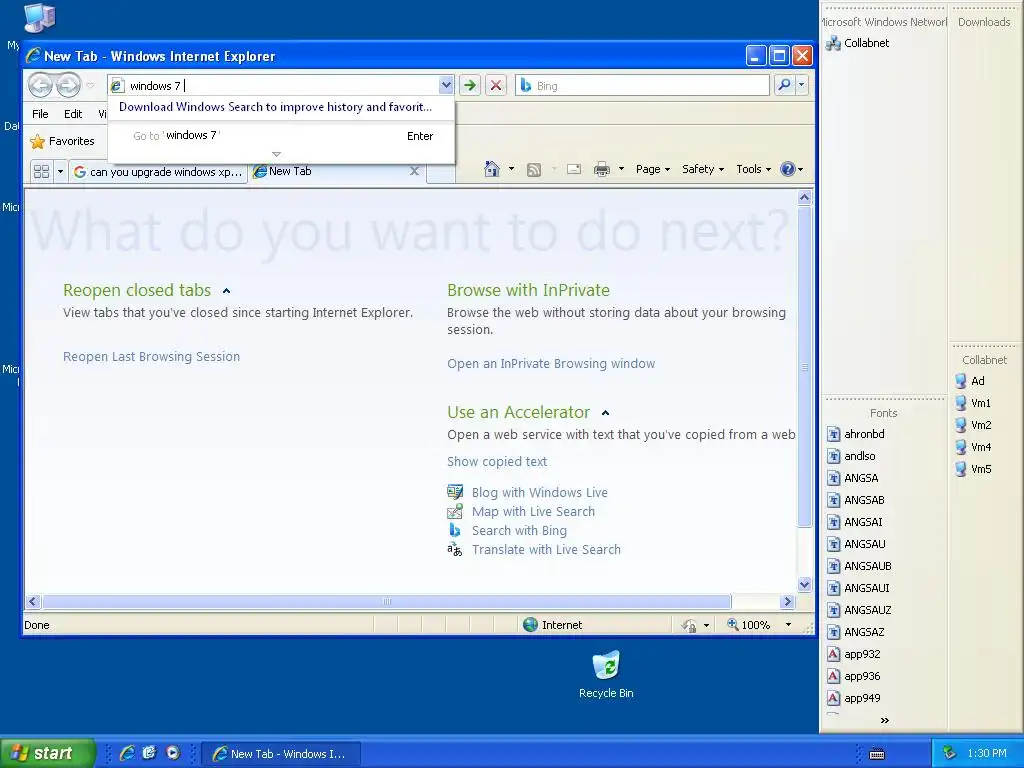Open the Favorites star button

pos(63,141)
